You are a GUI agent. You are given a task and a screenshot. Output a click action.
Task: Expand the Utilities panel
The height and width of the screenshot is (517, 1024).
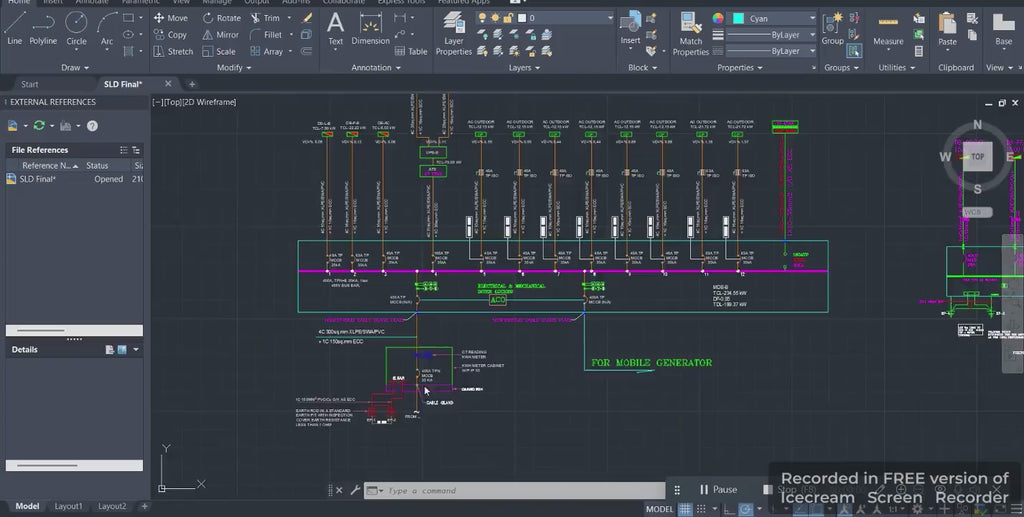click(896, 67)
